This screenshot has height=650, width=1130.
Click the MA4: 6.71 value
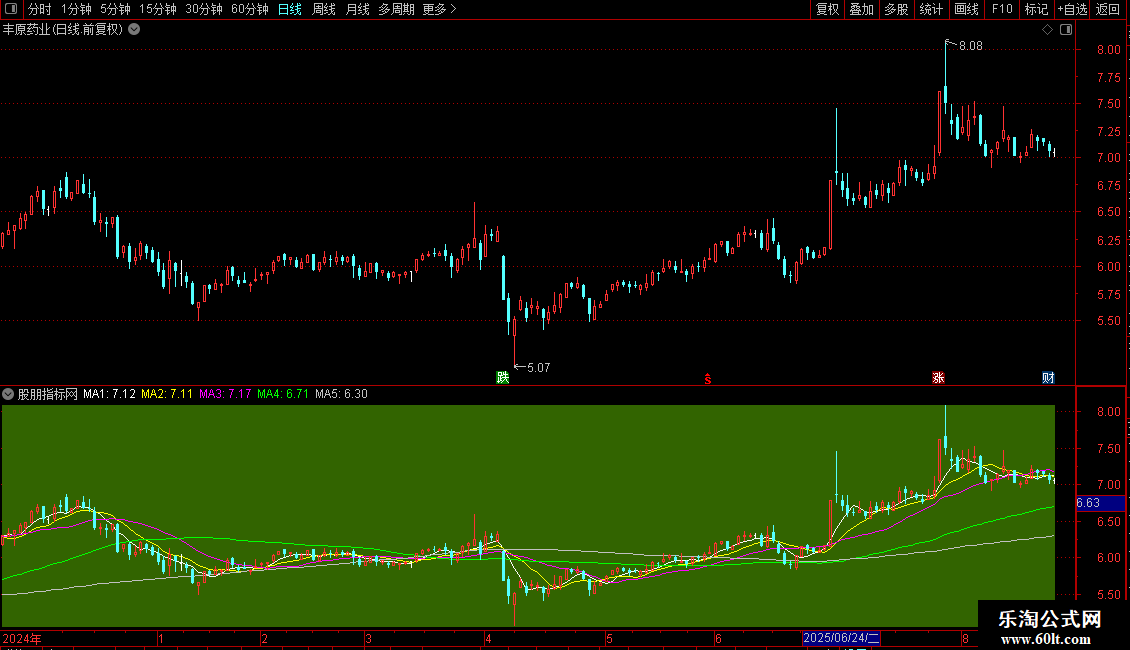point(283,394)
